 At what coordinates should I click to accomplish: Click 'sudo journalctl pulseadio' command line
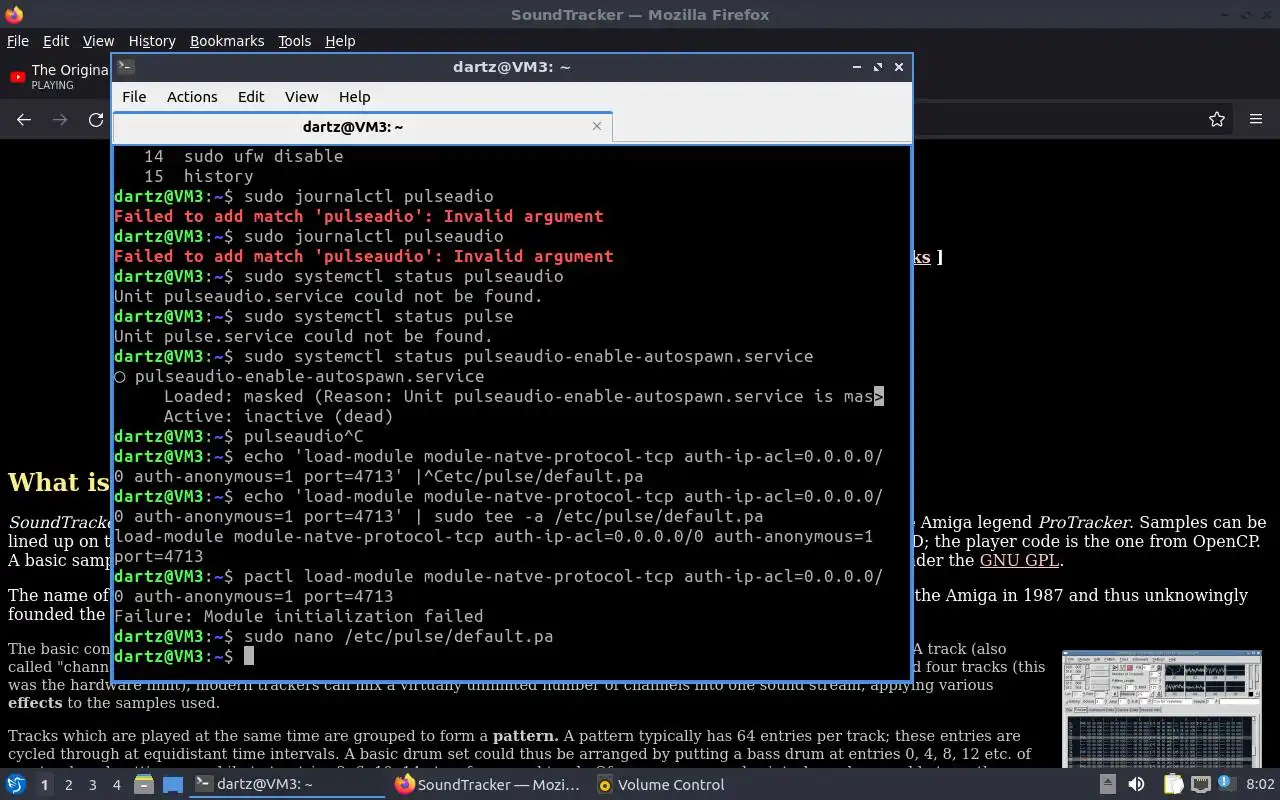click(368, 196)
